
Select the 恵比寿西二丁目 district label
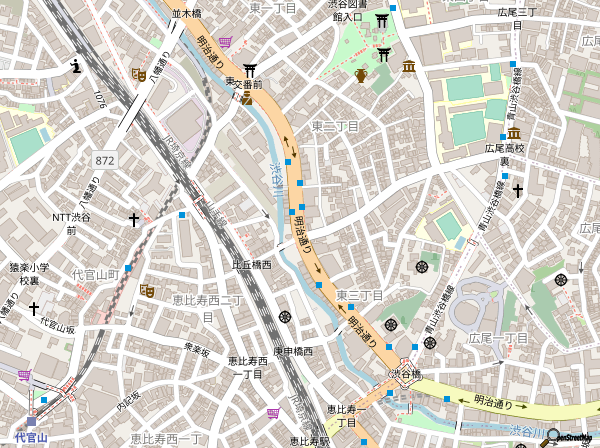208,308
